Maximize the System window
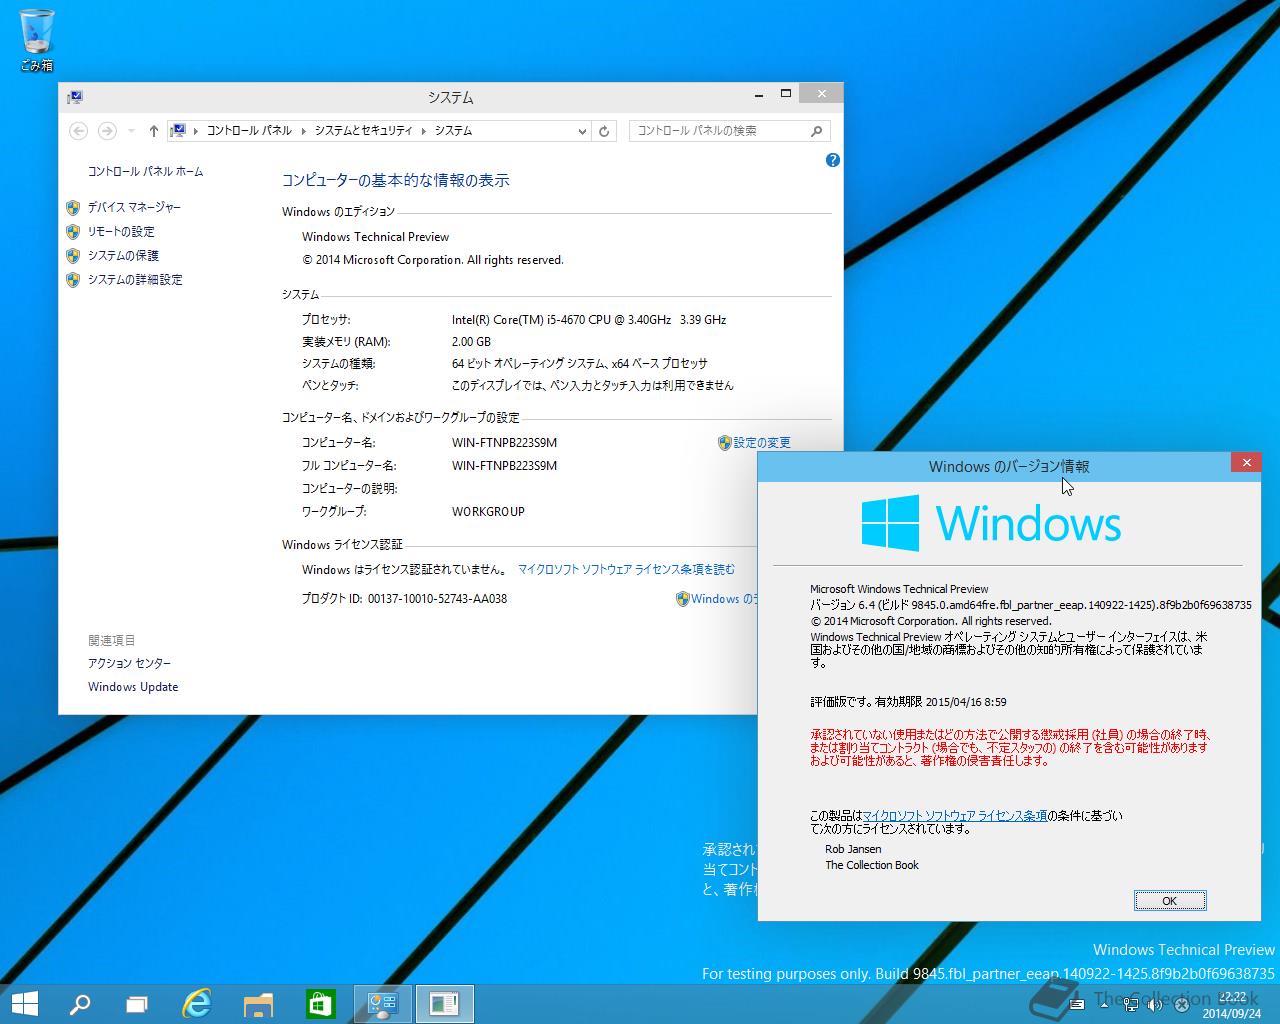This screenshot has width=1280, height=1024. tap(786, 94)
